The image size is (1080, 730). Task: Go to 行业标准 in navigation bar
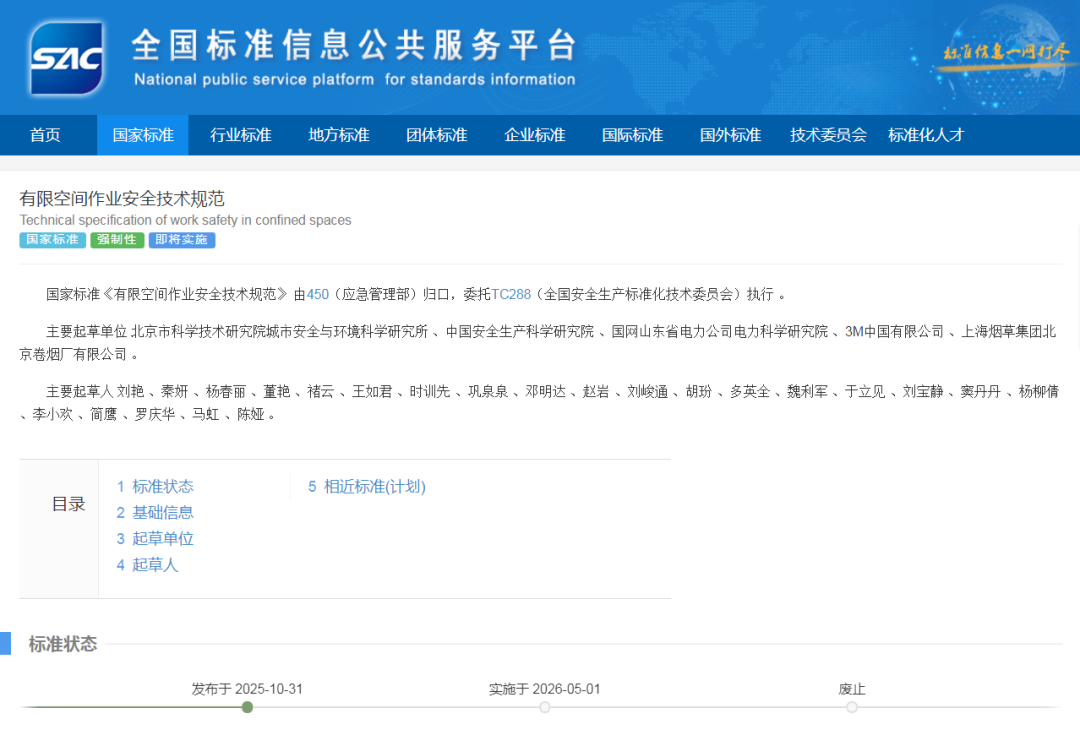click(241, 135)
